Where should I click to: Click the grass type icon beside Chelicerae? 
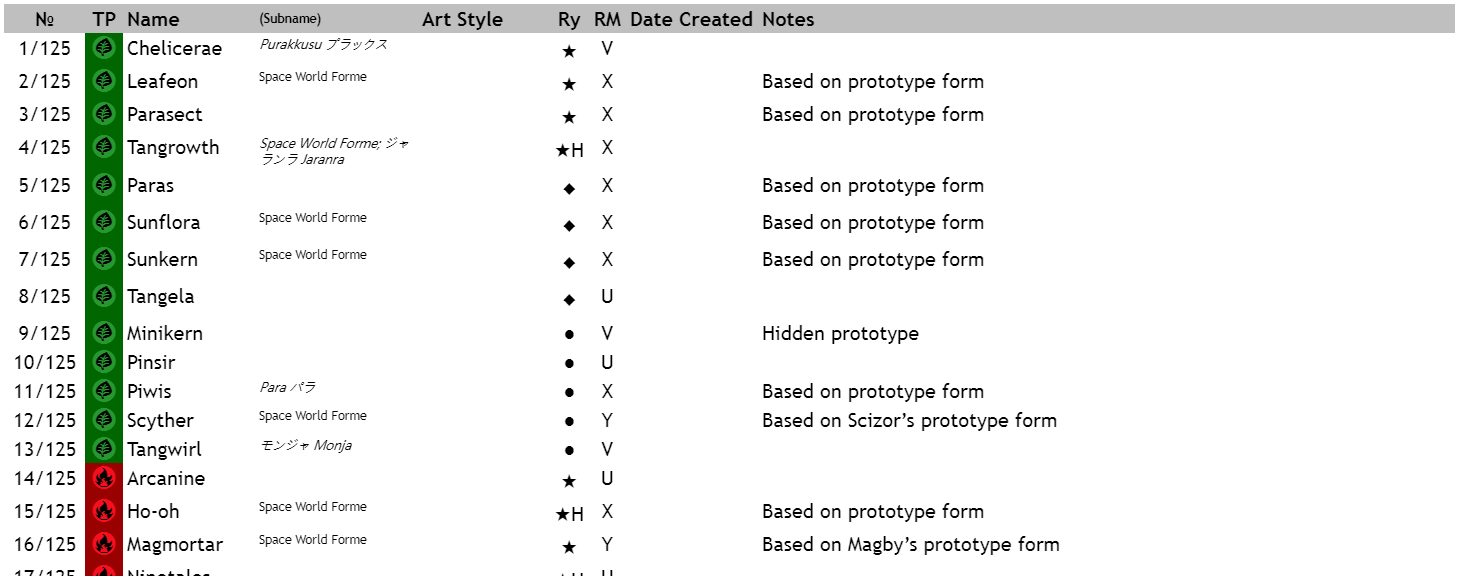click(x=104, y=47)
